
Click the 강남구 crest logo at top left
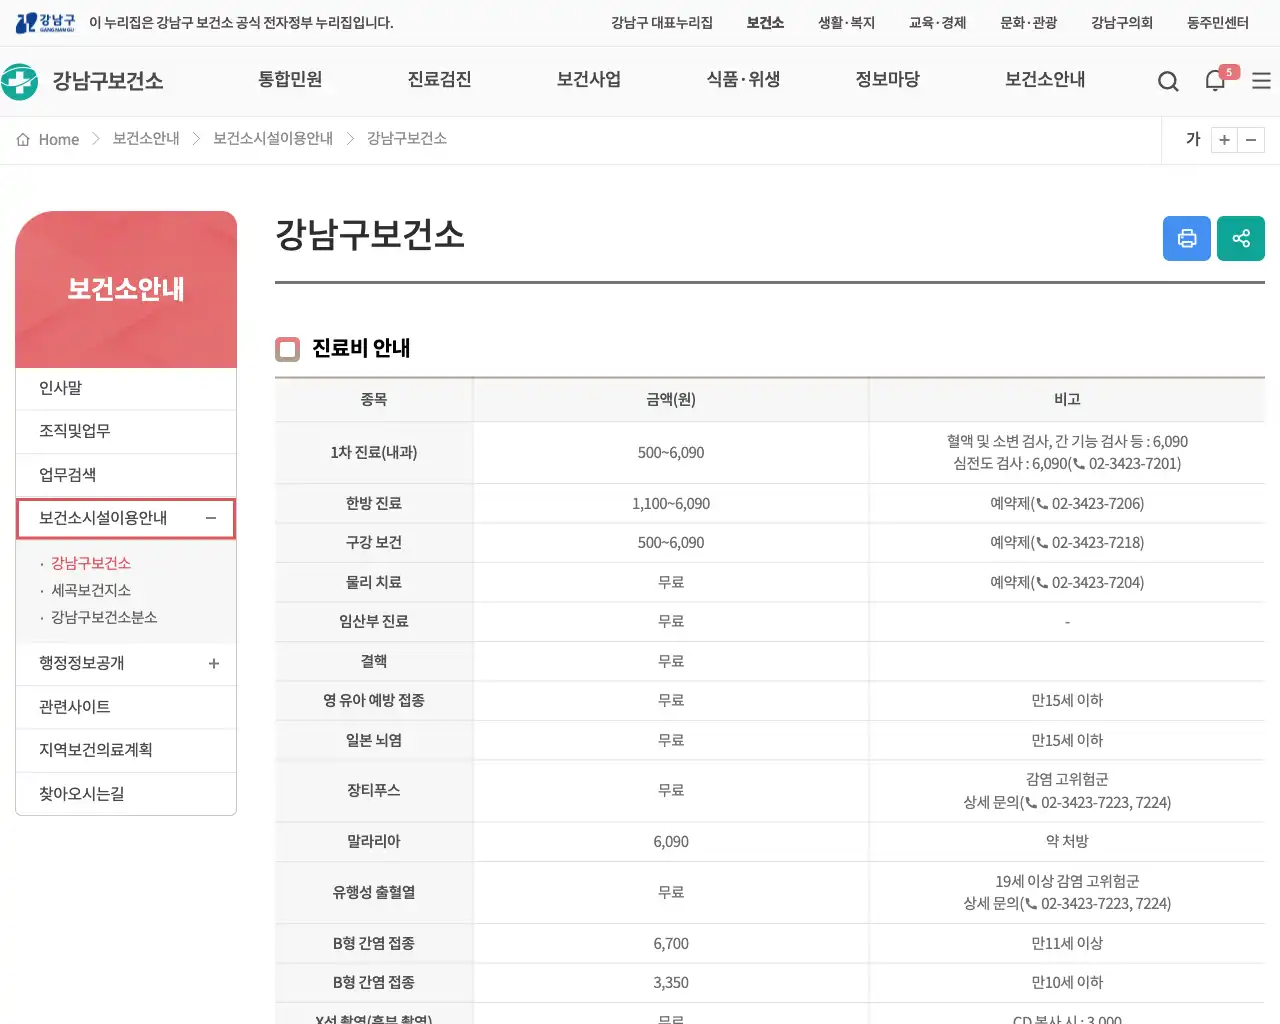pos(45,22)
